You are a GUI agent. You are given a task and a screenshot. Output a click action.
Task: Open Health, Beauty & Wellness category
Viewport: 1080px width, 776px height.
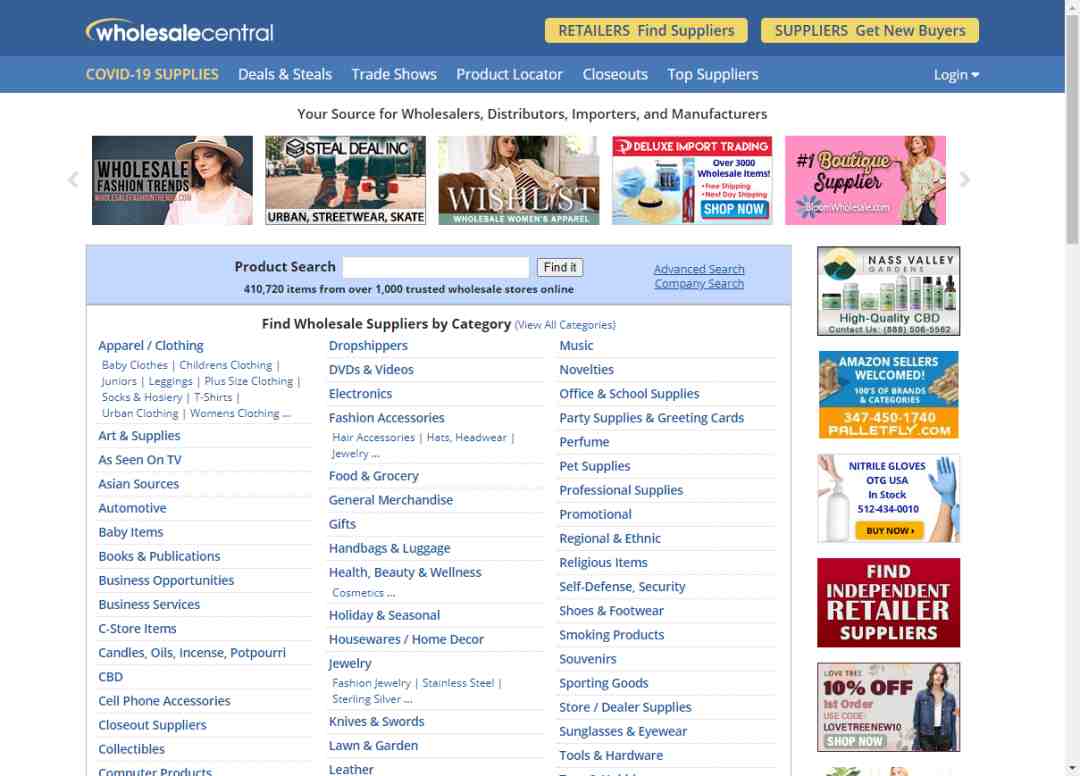tap(405, 572)
